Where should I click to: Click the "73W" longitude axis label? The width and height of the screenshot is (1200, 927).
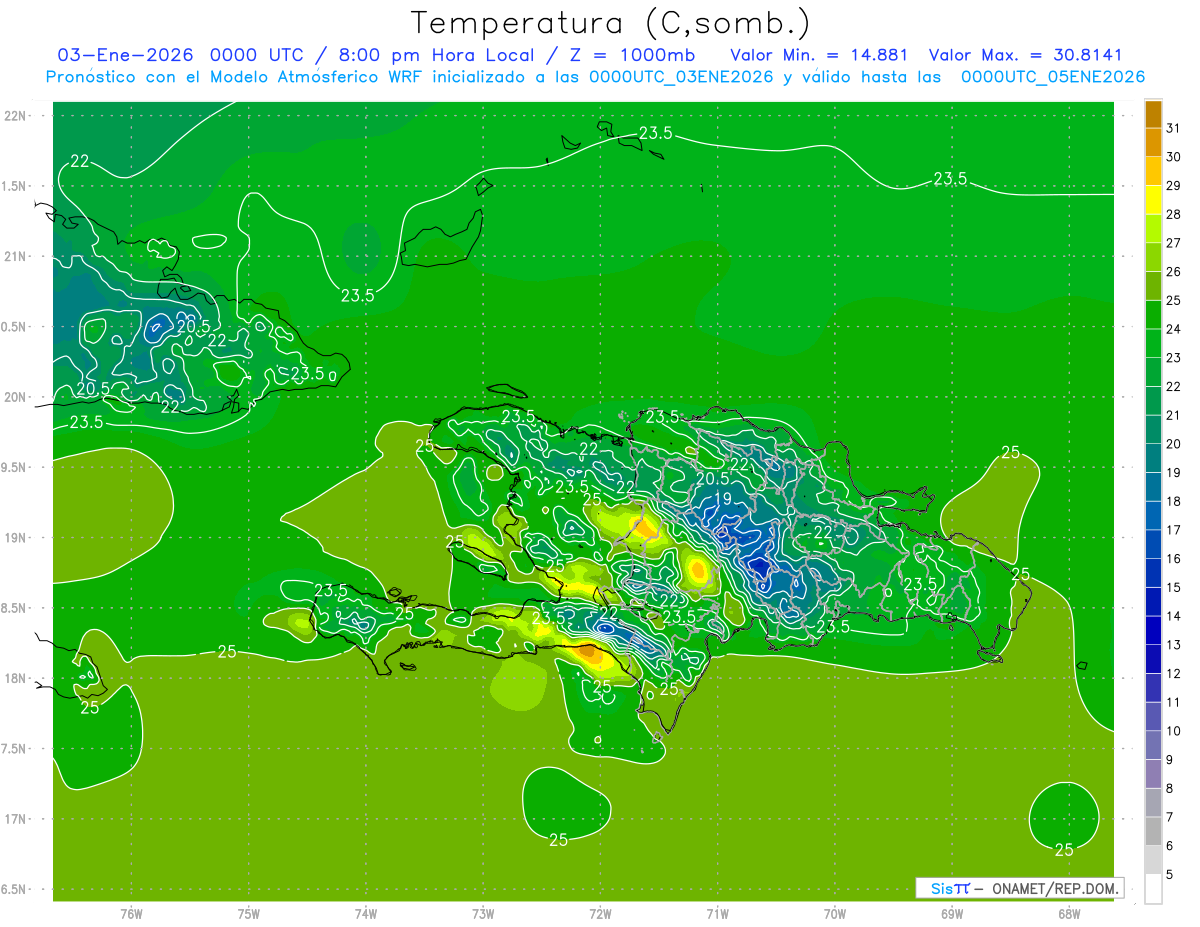point(483,914)
